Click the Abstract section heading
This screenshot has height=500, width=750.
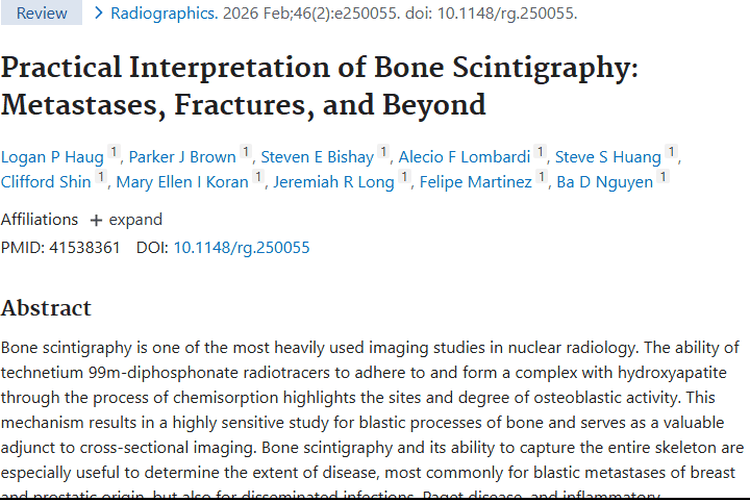coord(46,307)
